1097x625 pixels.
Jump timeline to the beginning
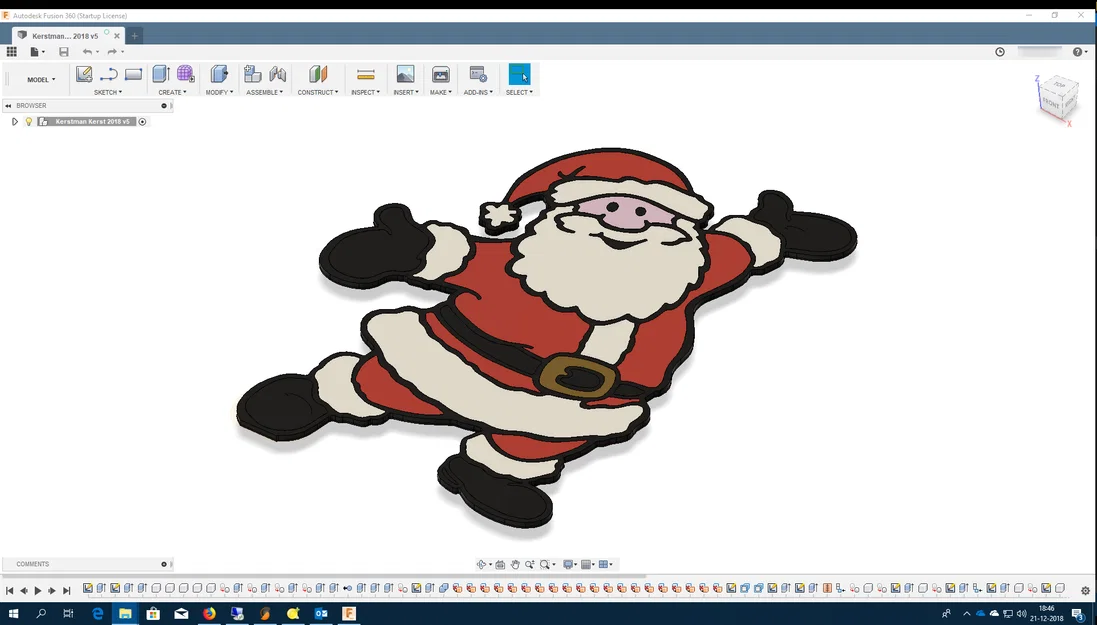click(9, 591)
